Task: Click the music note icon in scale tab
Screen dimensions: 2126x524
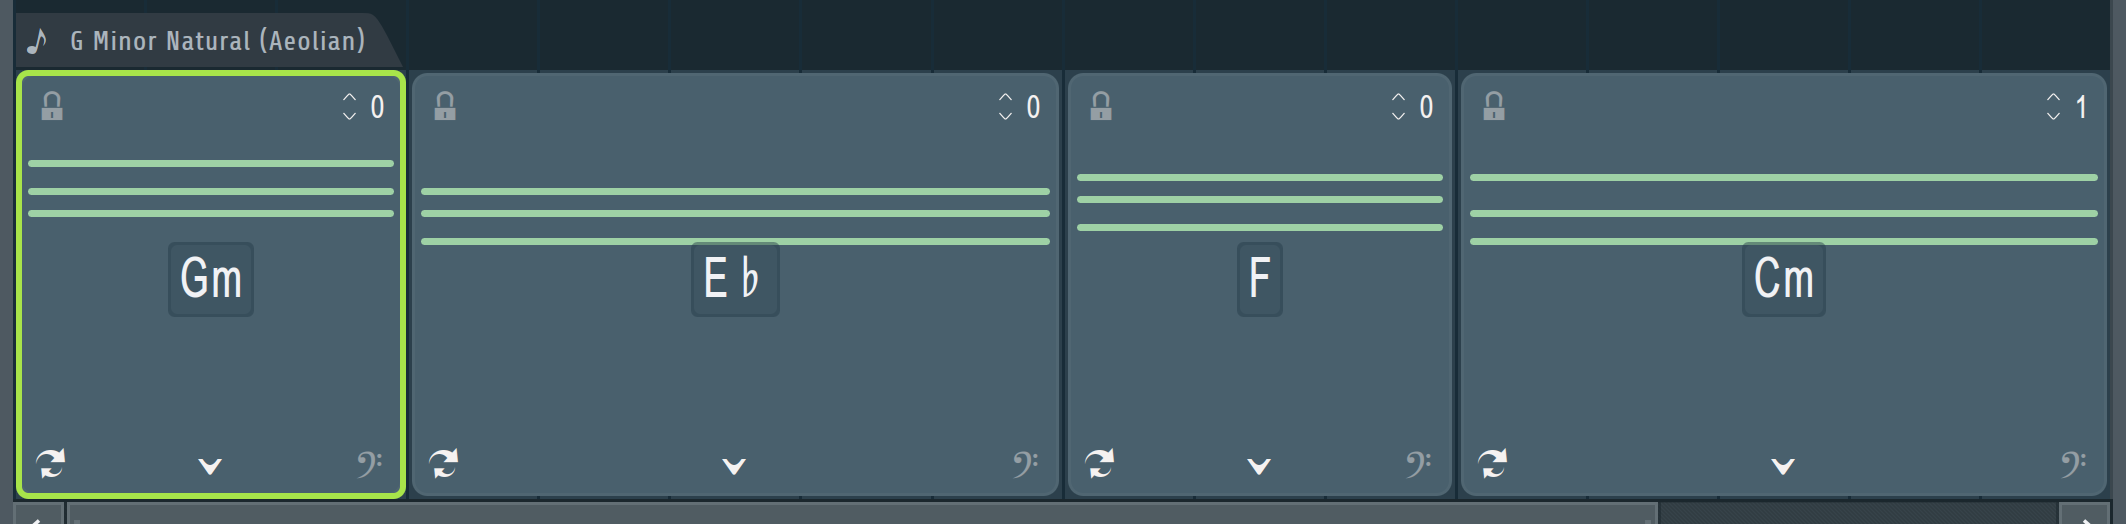Action: [x=37, y=41]
